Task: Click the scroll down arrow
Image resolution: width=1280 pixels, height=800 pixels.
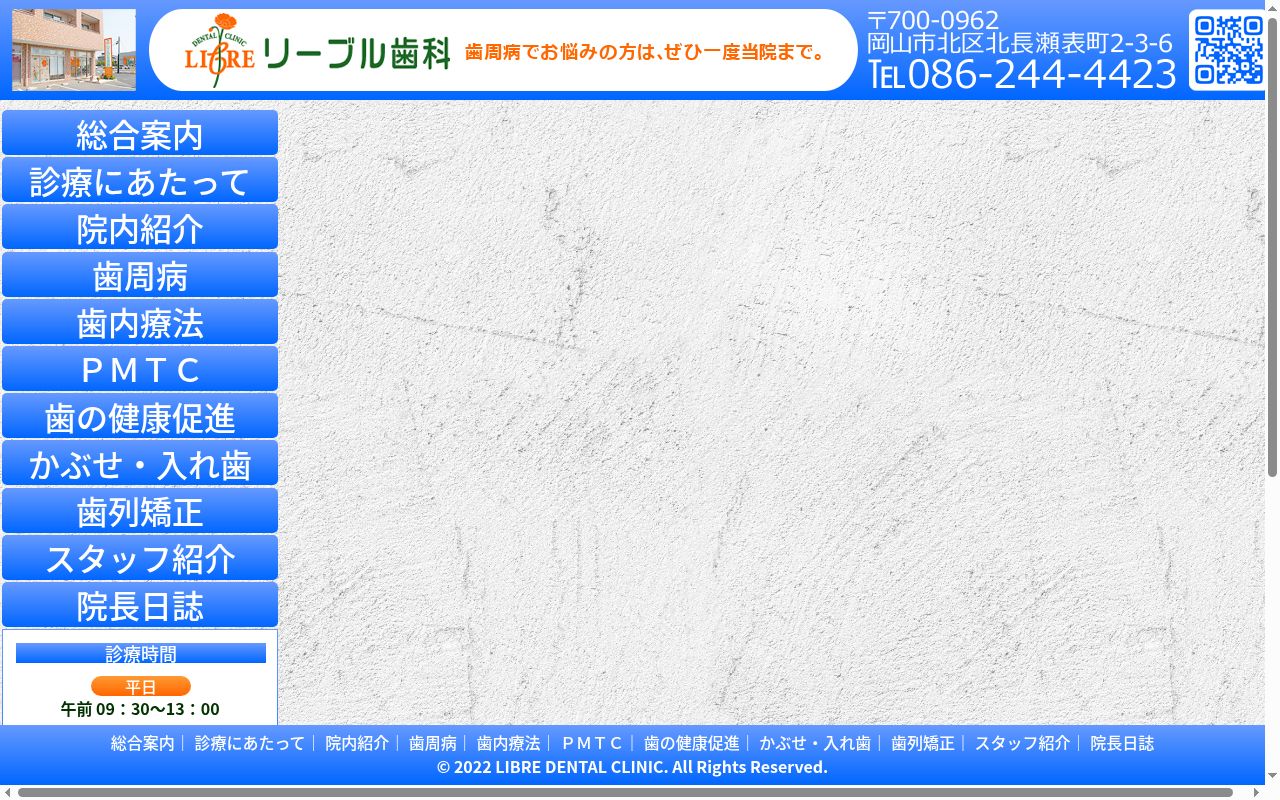Action: [x=1273, y=777]
